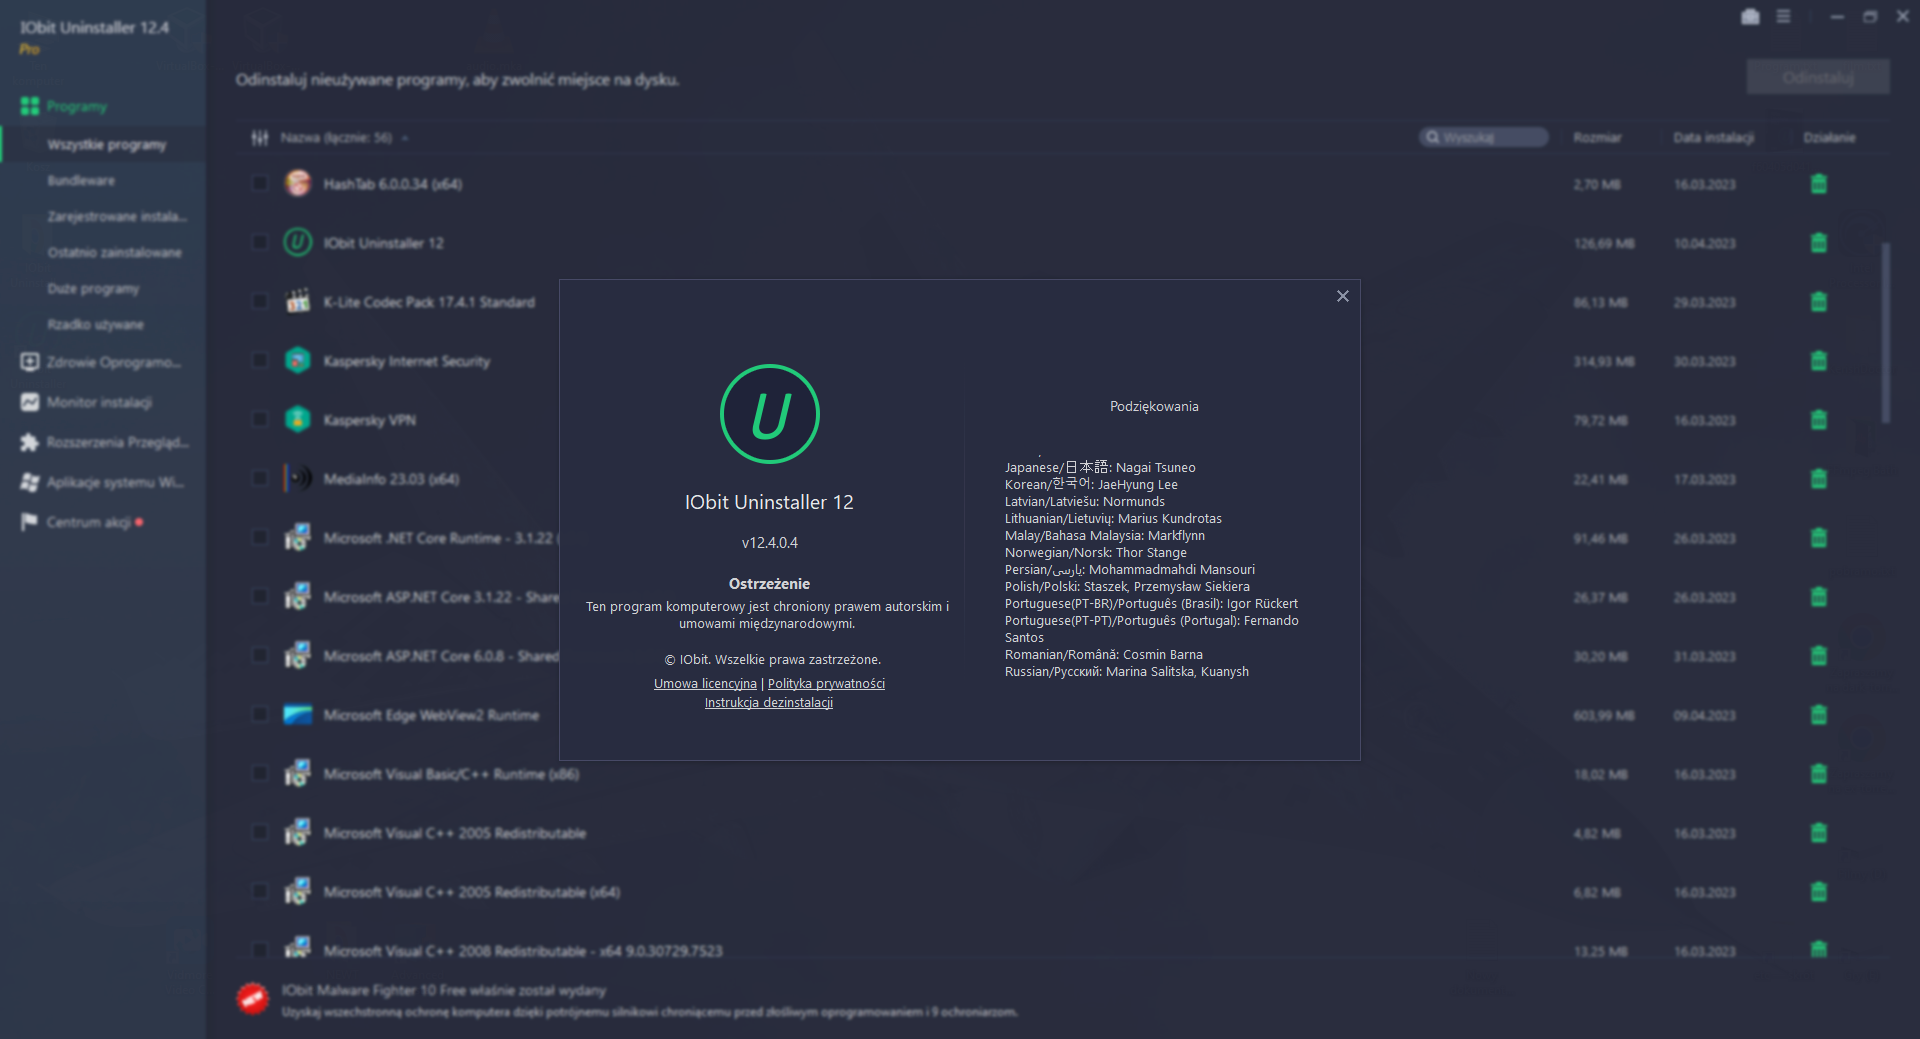
Task: Click the Kaspersky VPN program icon
Action: click(x=298, y=419)
